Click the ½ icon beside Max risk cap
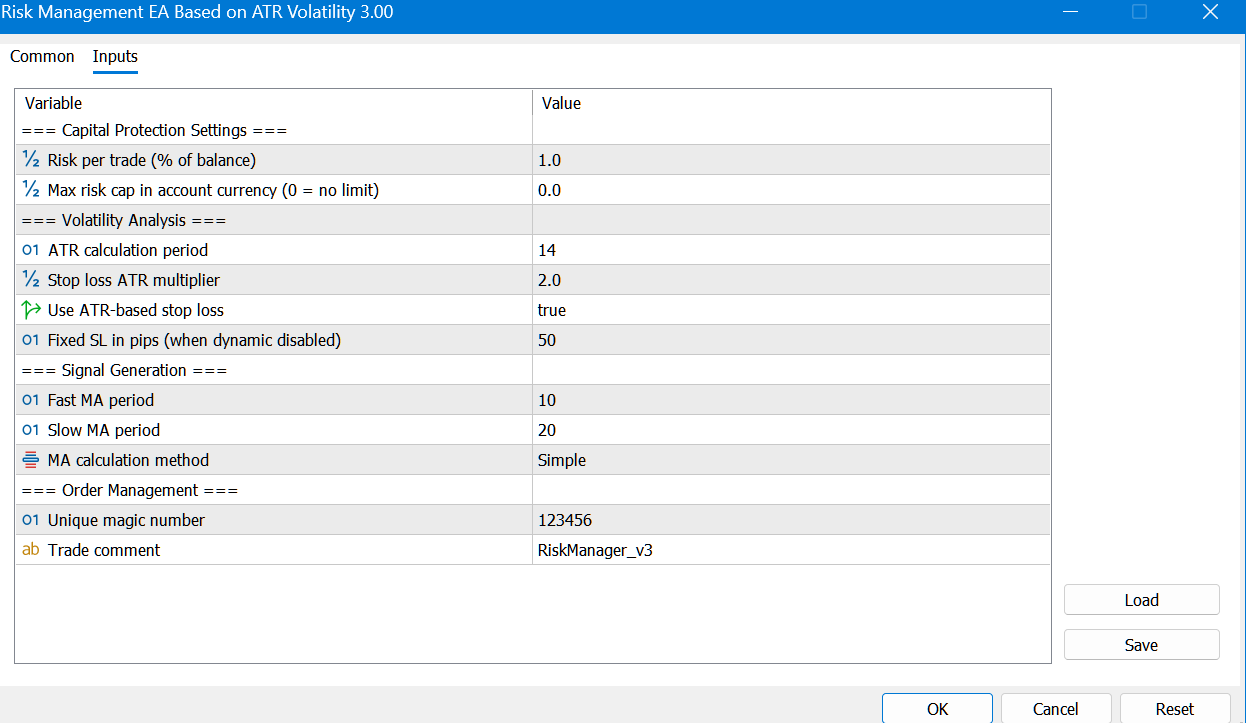The height and width of the screenshot is (723, 1246). (x=30, y=189)
